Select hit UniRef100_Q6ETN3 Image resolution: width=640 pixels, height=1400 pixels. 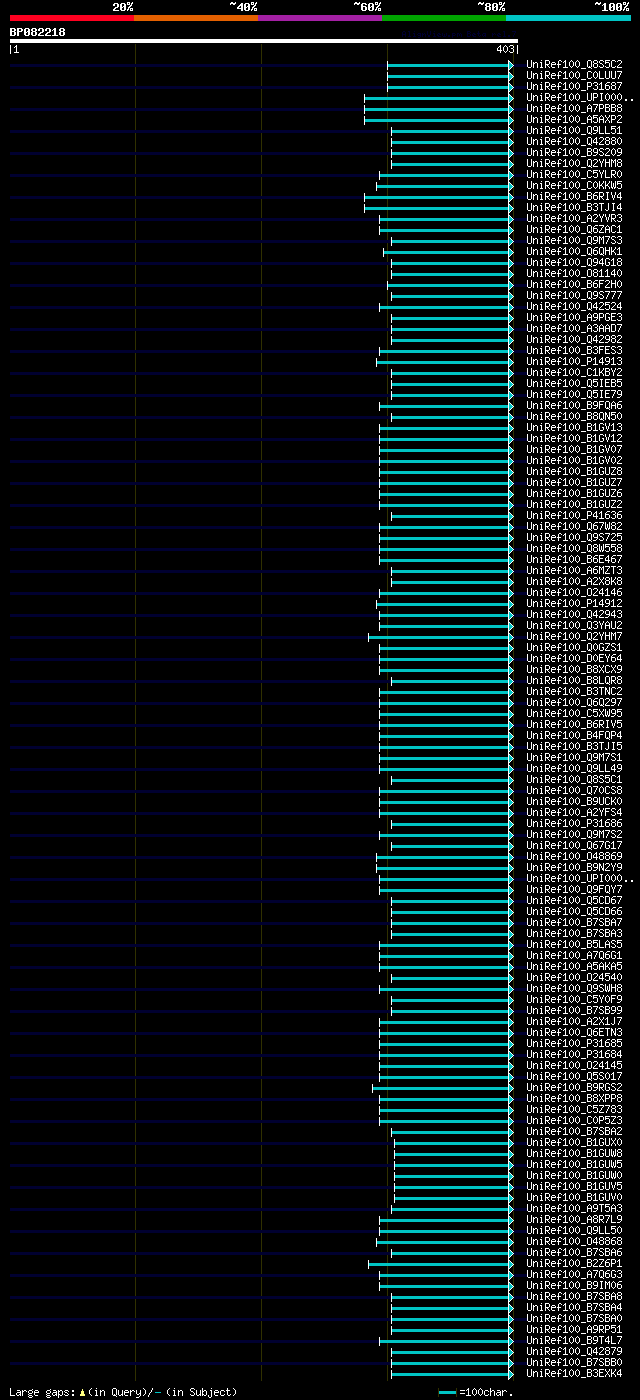[x=574, y=1032]
